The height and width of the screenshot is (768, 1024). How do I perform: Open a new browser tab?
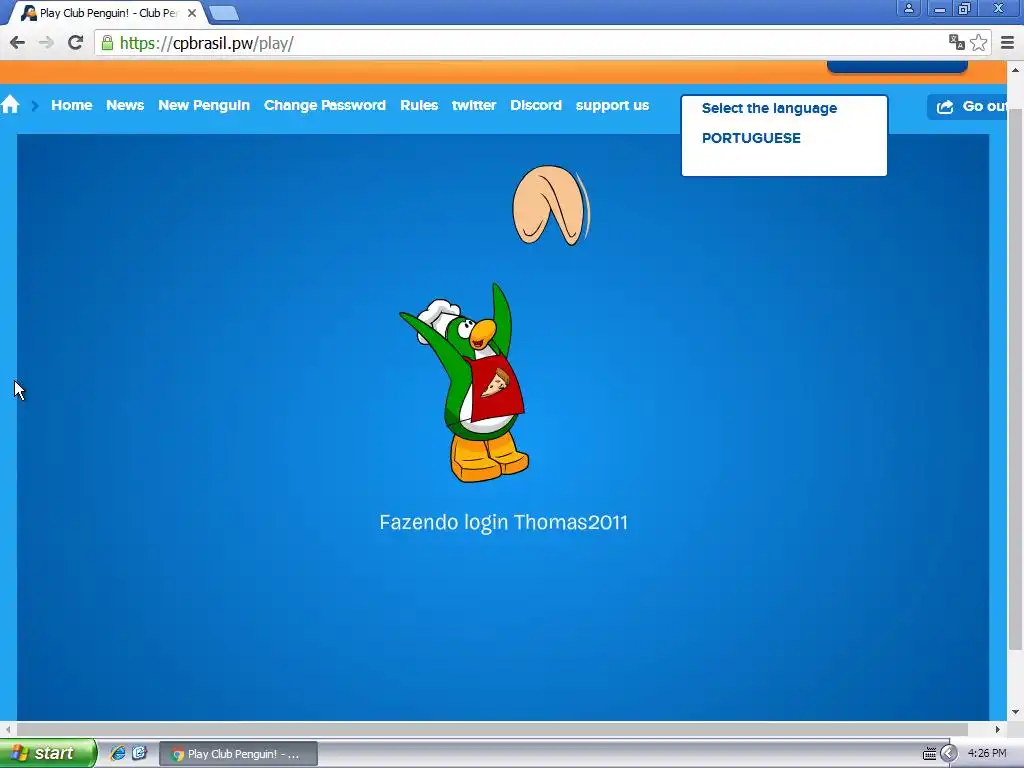(x=224, y=13)
